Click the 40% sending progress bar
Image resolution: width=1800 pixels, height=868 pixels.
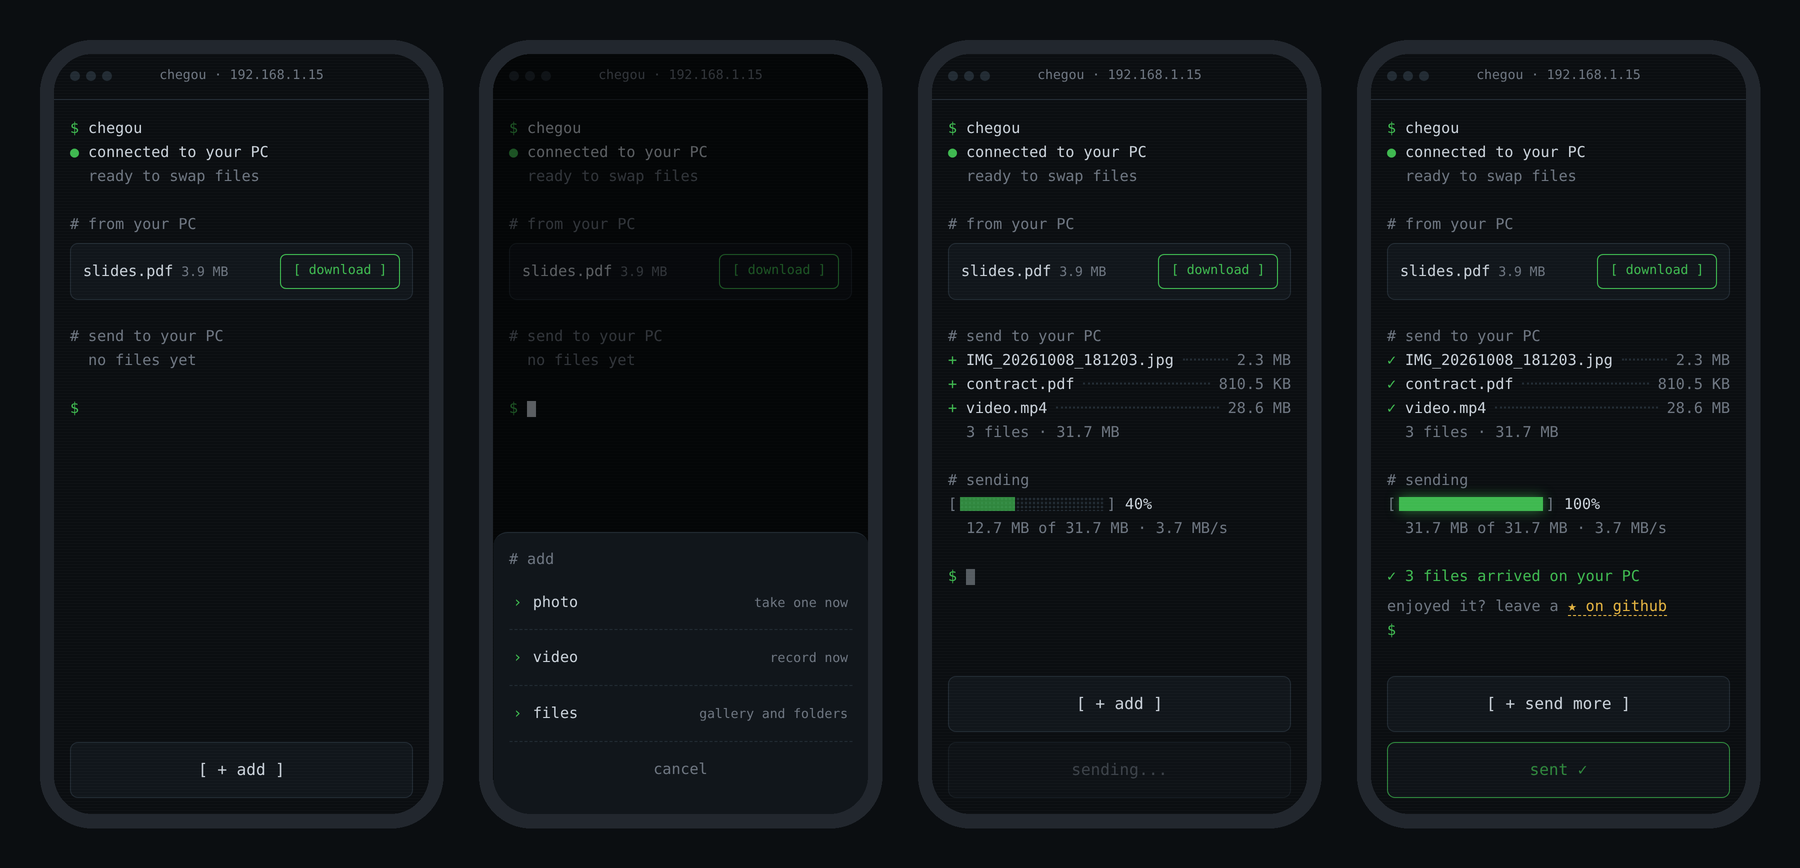pos(1031,504)
